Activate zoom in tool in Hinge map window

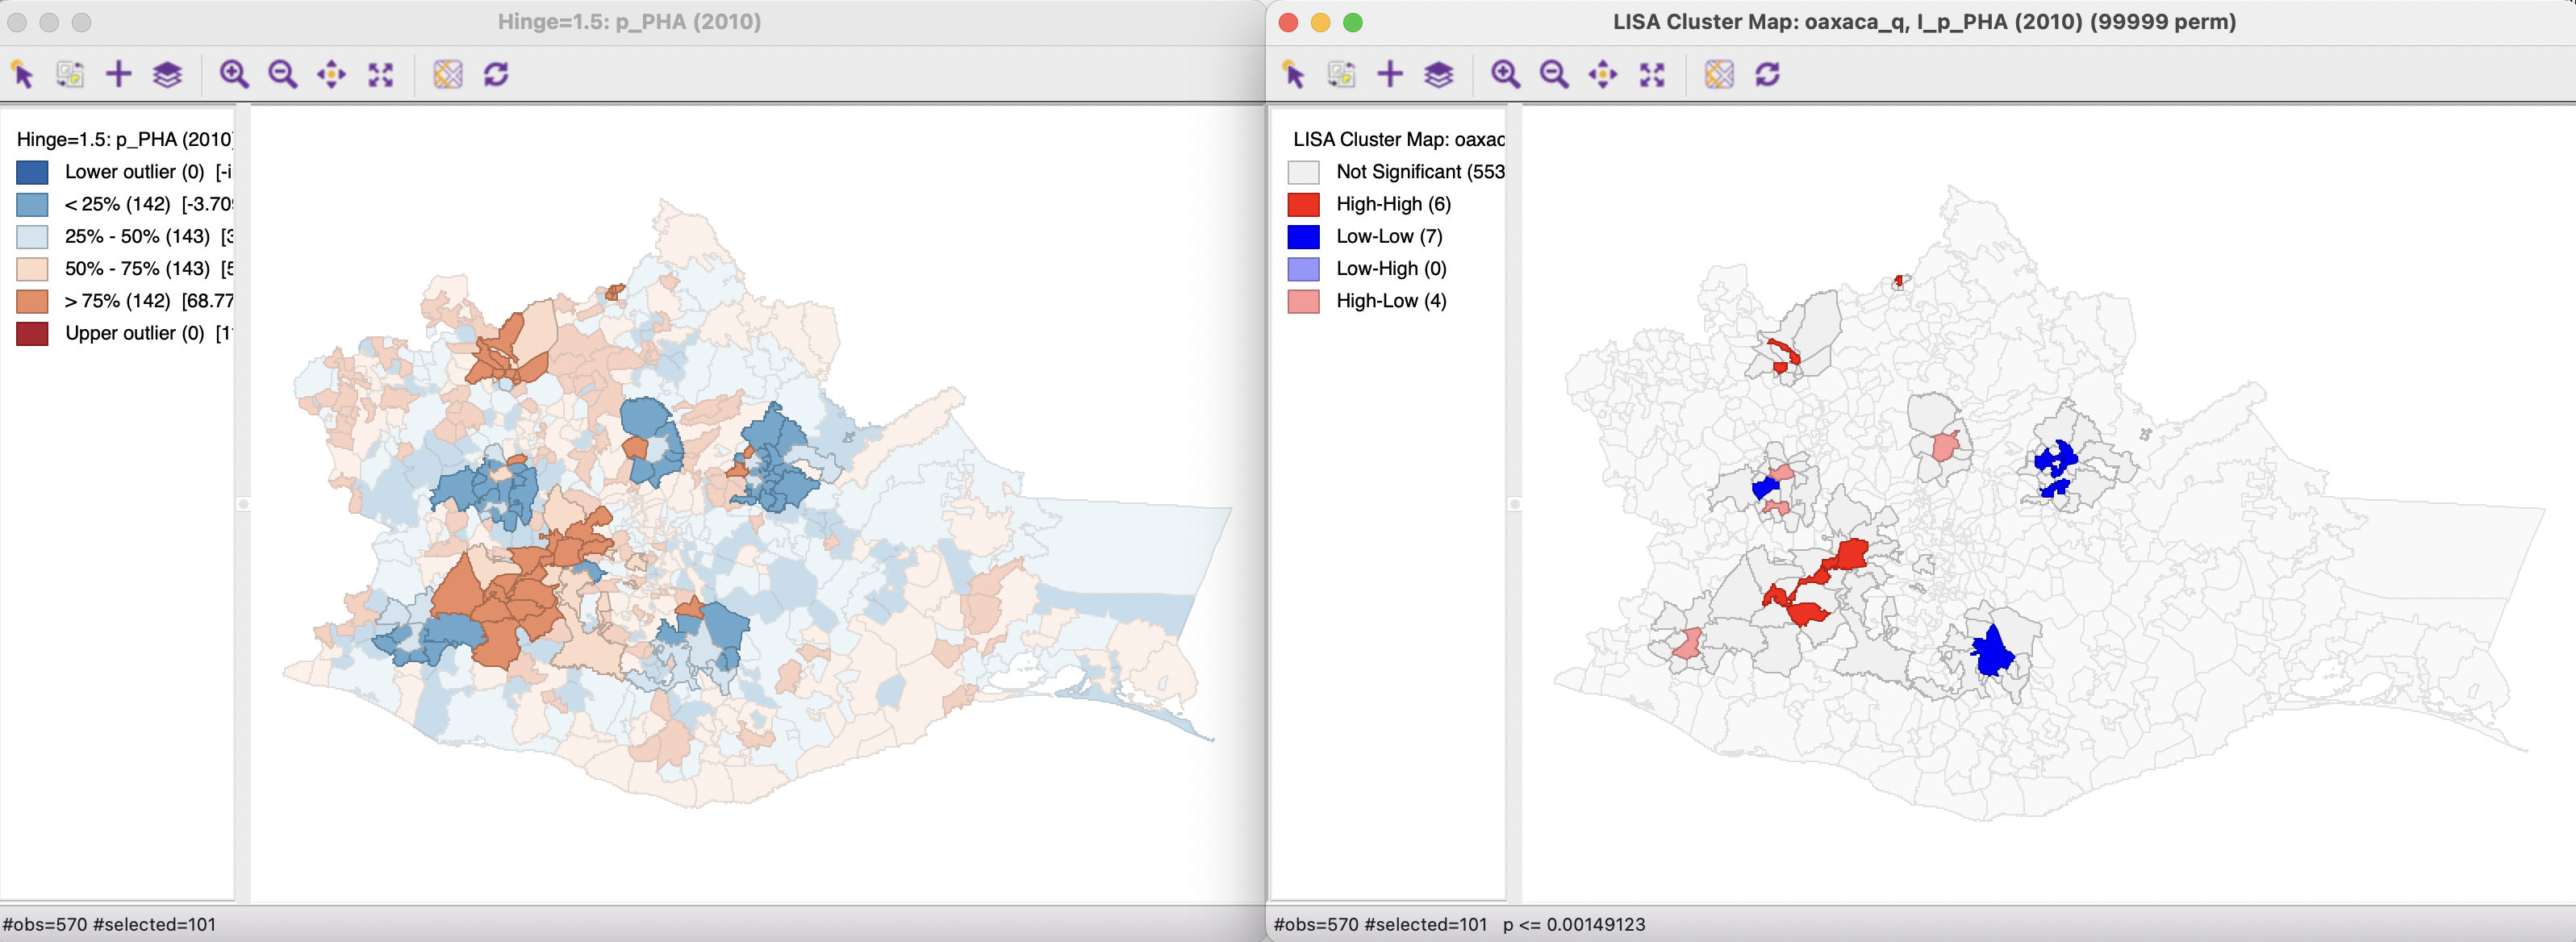tap(234, 75)
